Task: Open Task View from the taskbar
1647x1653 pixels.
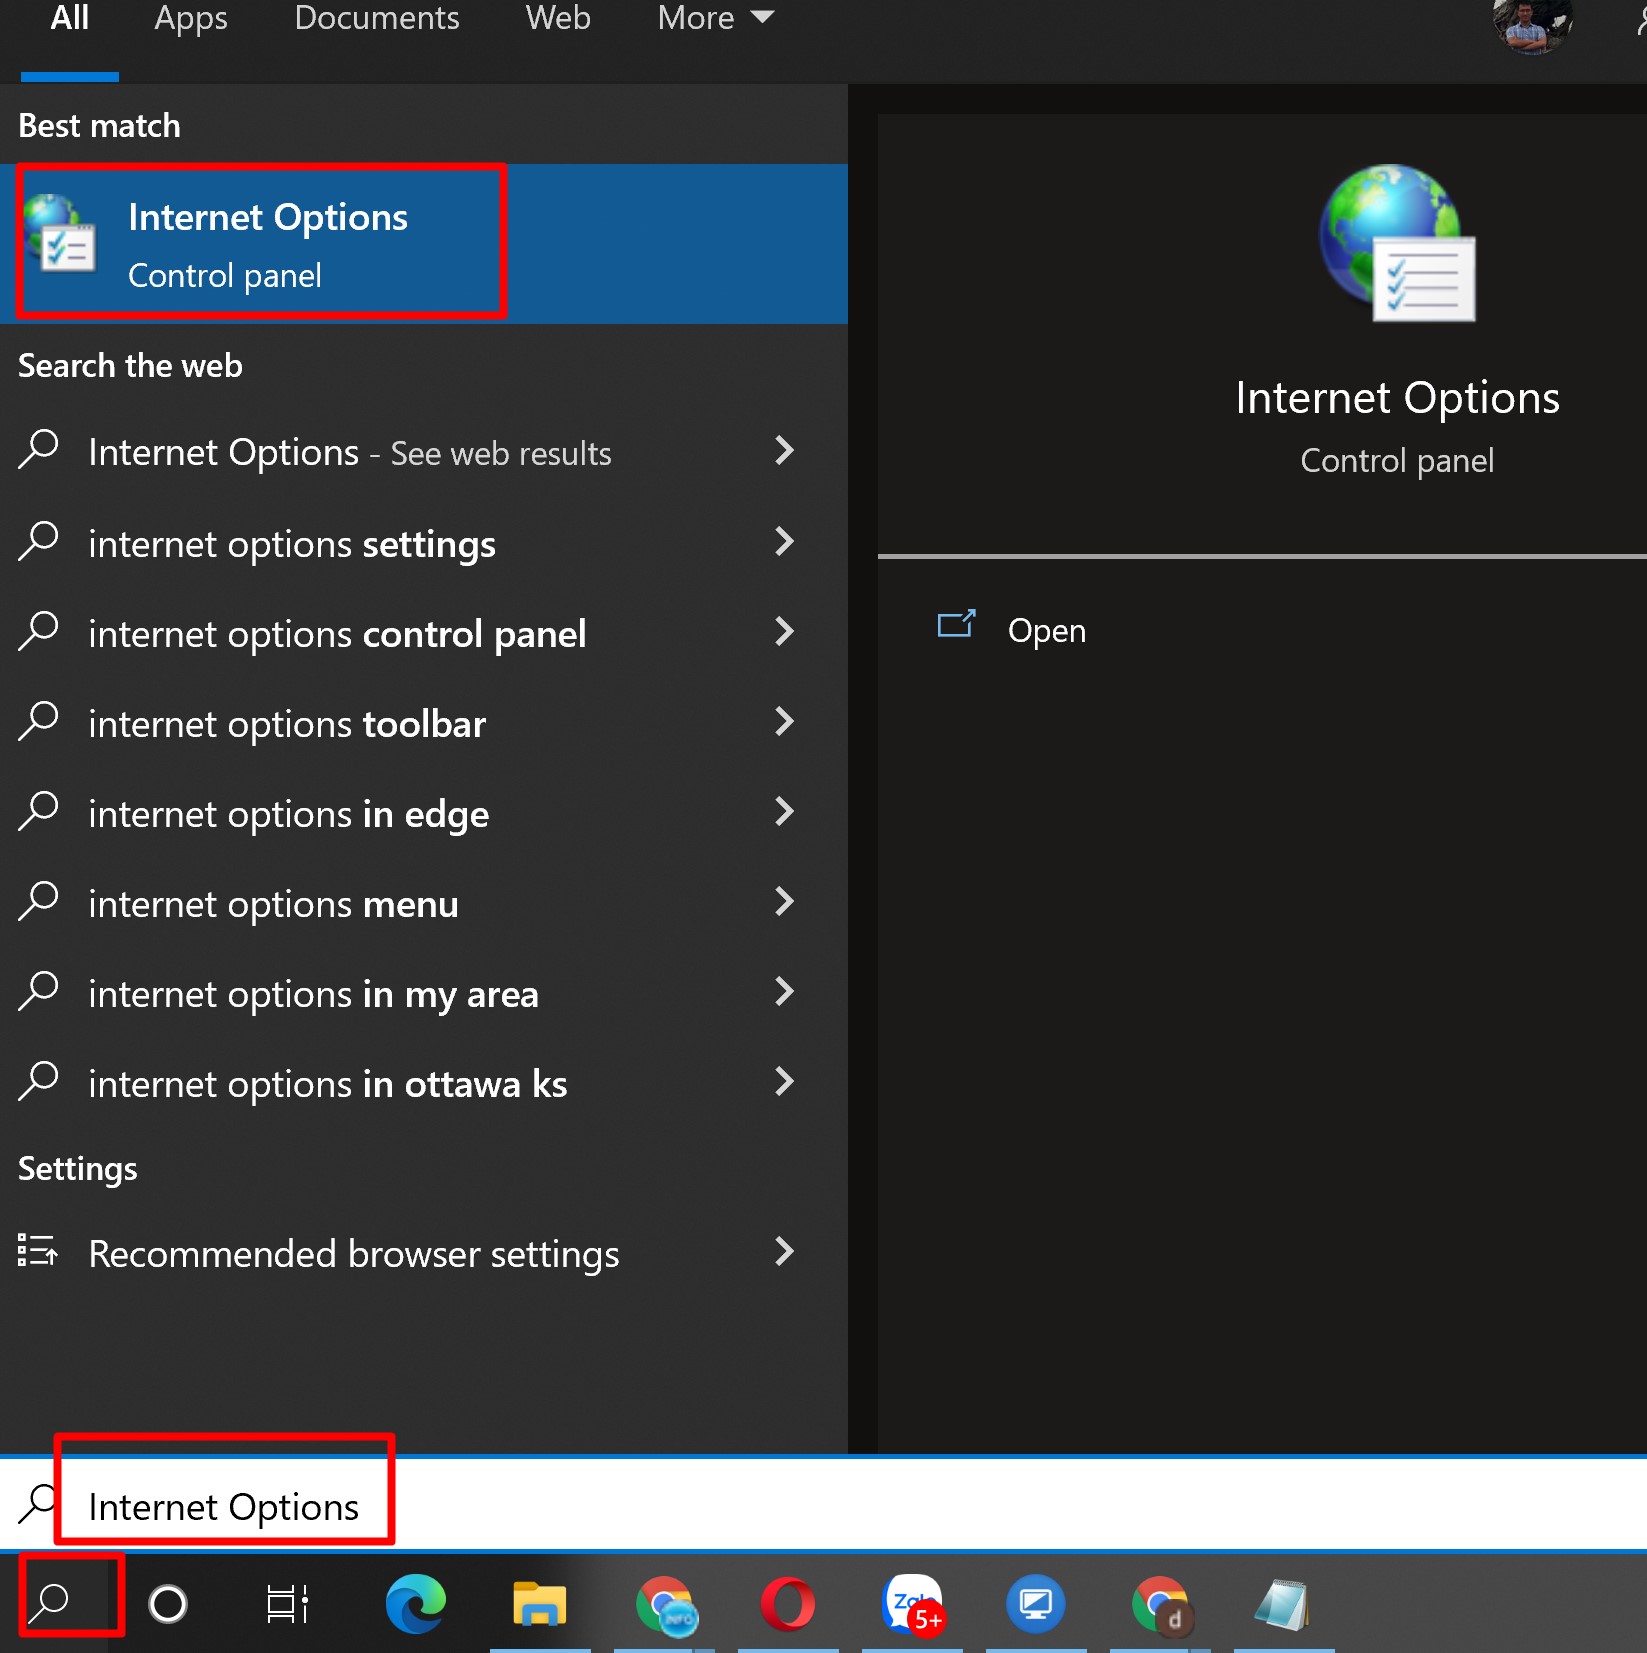Action: point(287,1604)
